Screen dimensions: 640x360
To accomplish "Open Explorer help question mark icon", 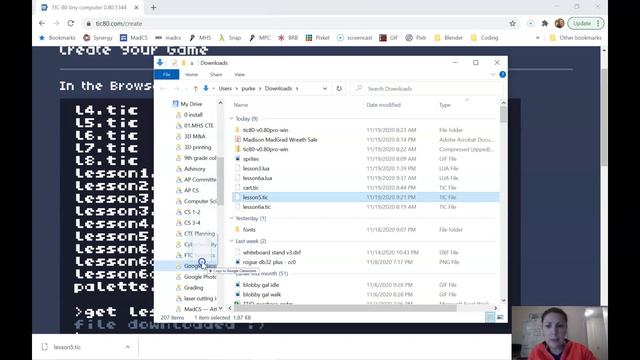I will (x=502, y=74).
